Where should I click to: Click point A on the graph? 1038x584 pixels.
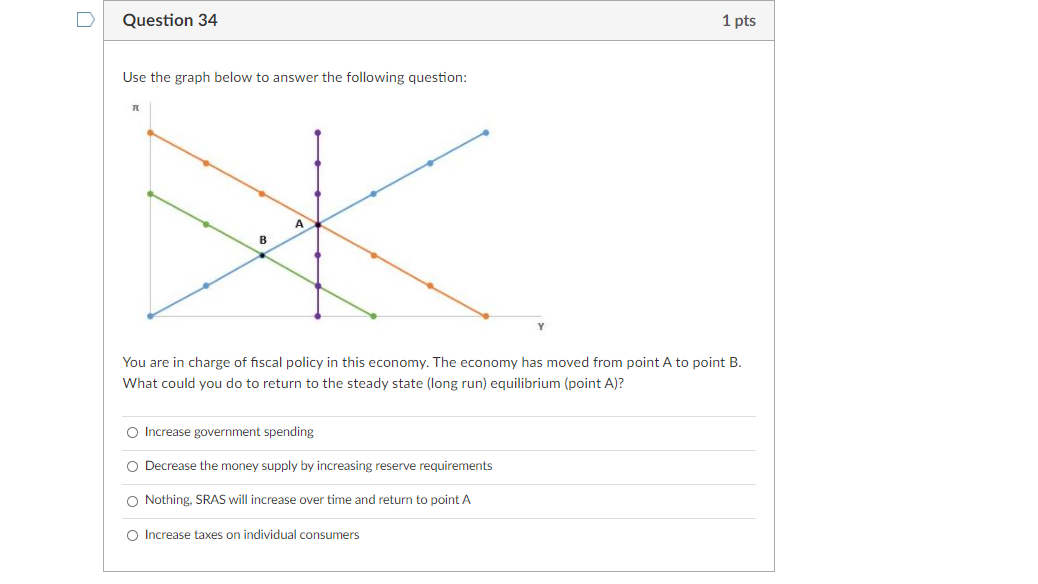(x=318, y=225)
